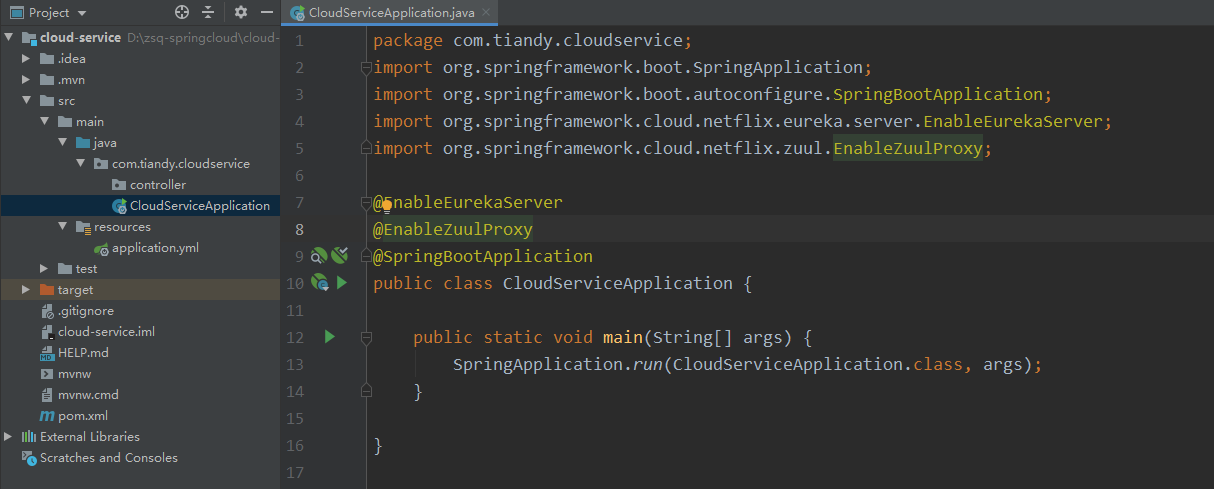The image size is (1214, 489).
Task: Click the Locate/Scroll from Source target icon
Action: click(182, 13)
